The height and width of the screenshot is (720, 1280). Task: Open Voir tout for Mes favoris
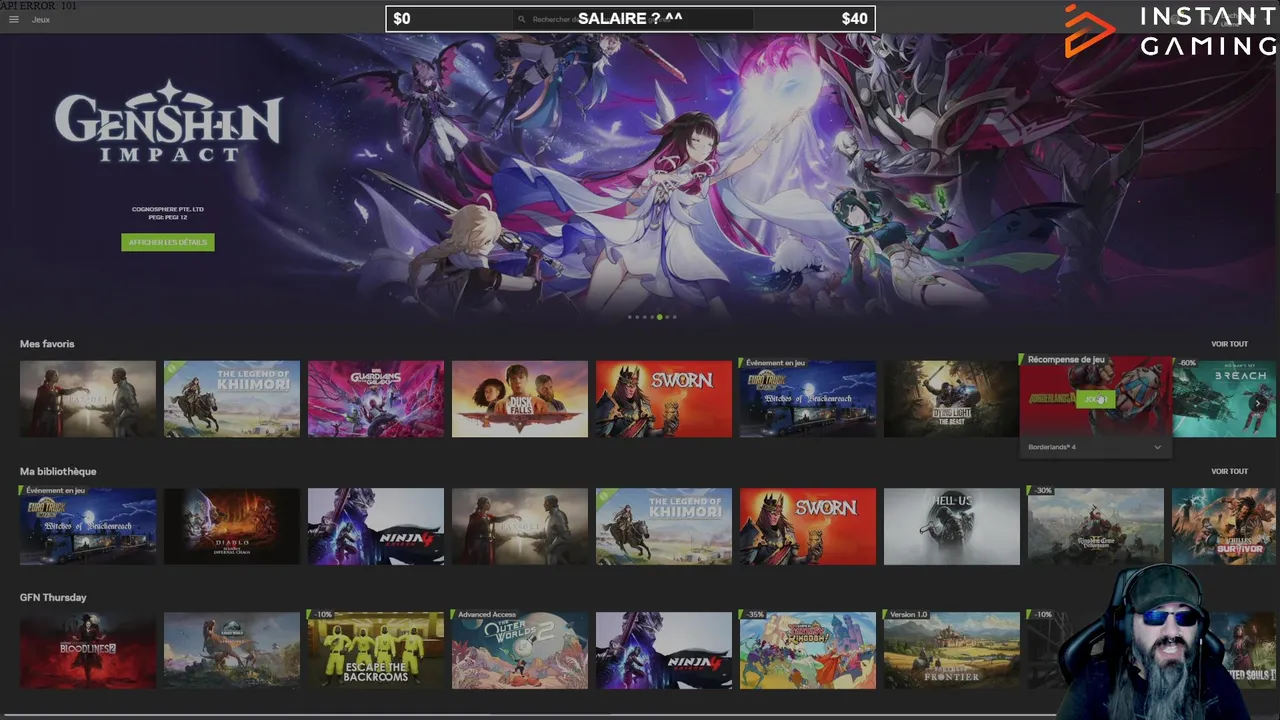click(x=1229, y=344)
